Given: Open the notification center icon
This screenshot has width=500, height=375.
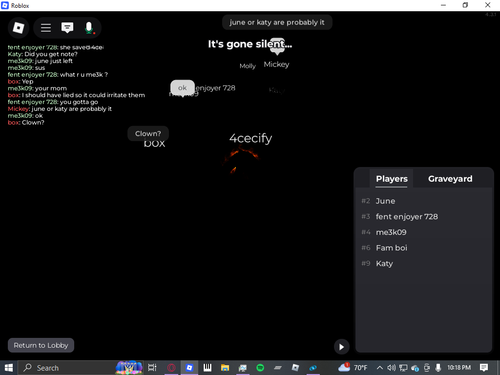Looking at the screenshot, I should [484, 368].
